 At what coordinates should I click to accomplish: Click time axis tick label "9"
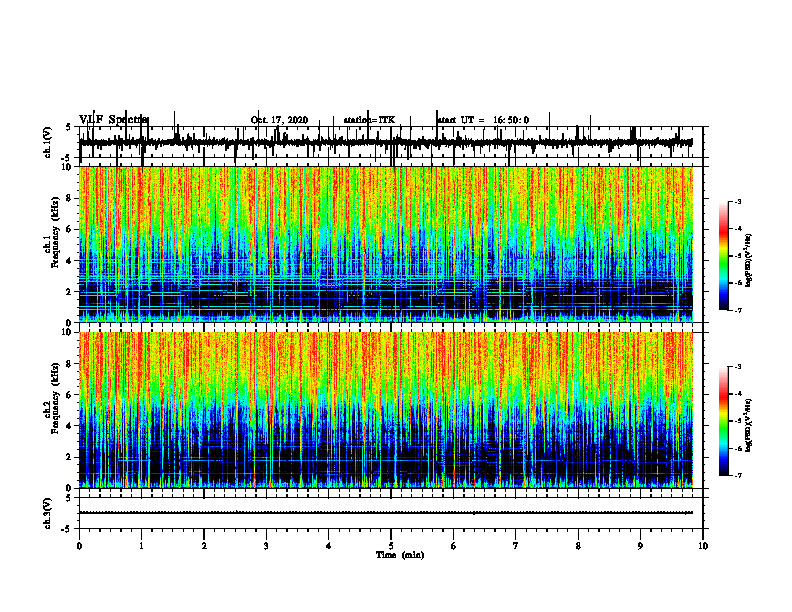(640, 546)
